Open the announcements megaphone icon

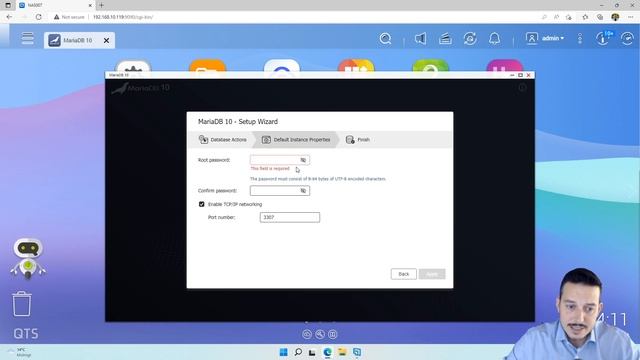point(420,39)
